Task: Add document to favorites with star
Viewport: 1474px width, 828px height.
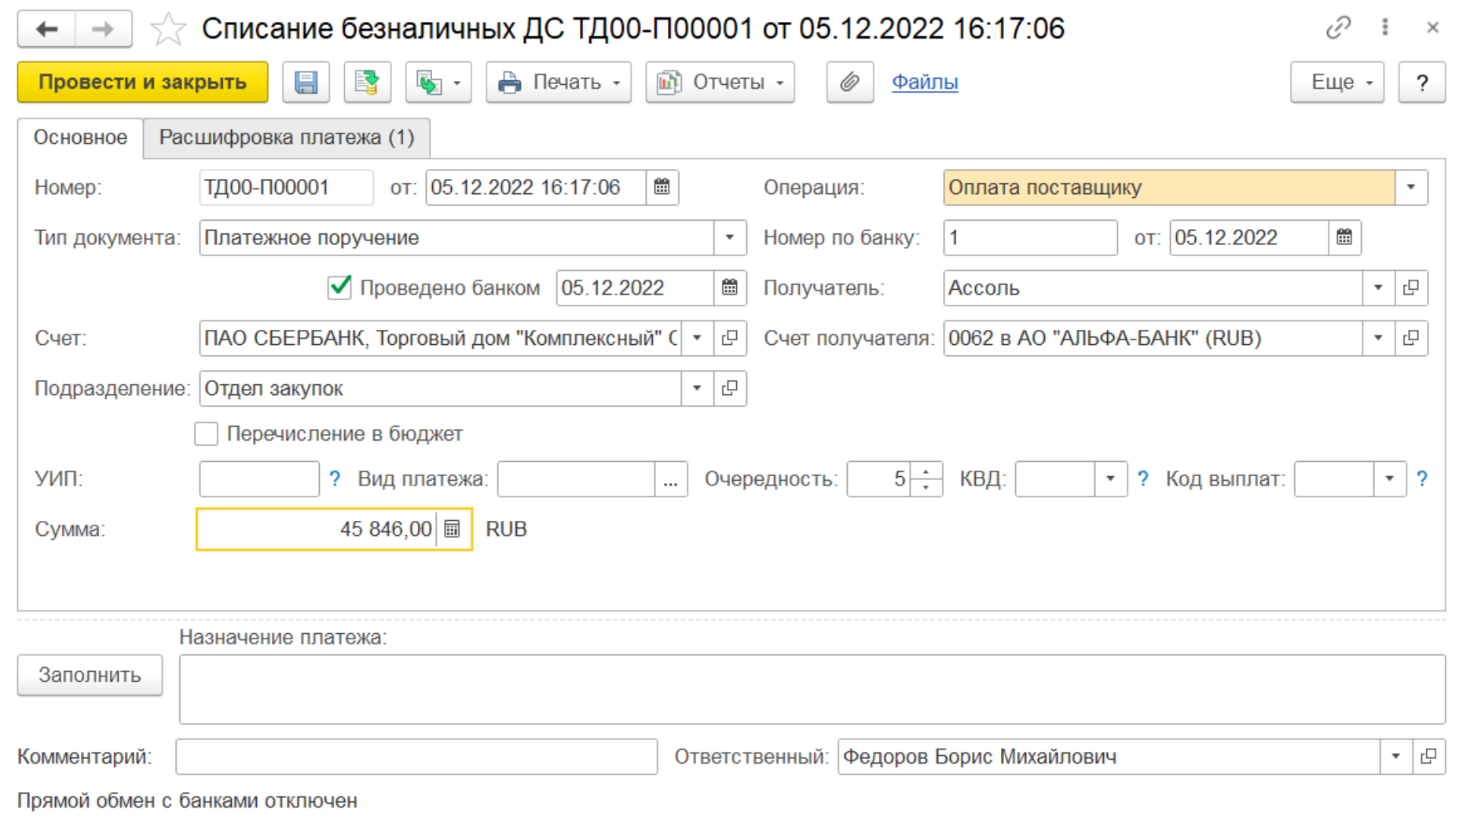Action: click(x=168, y=29)
